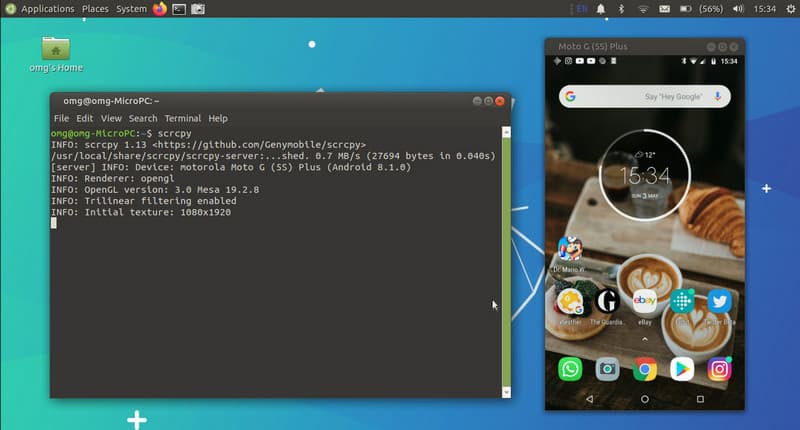
Task: Open the Applications menu in top panel
Action: pyautogui.click(x=47, y=9)
